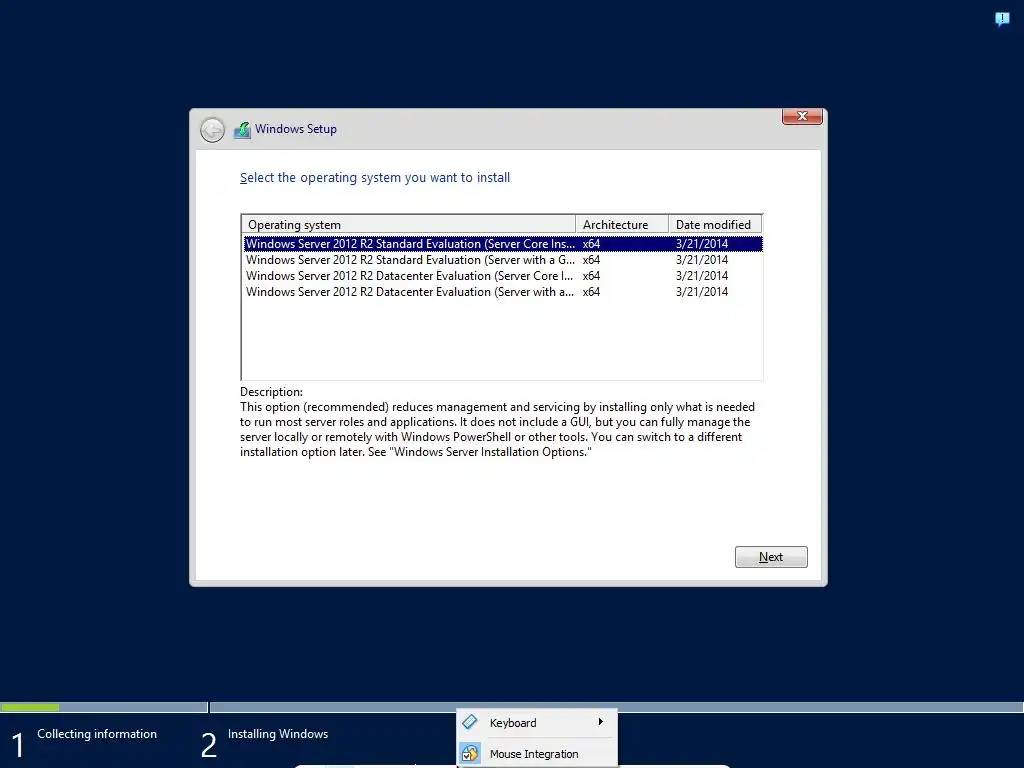Click the Keyboard menu icon
Image resolution: width=1024 pixels, height=768 pixels.
(x=470, y=722)
